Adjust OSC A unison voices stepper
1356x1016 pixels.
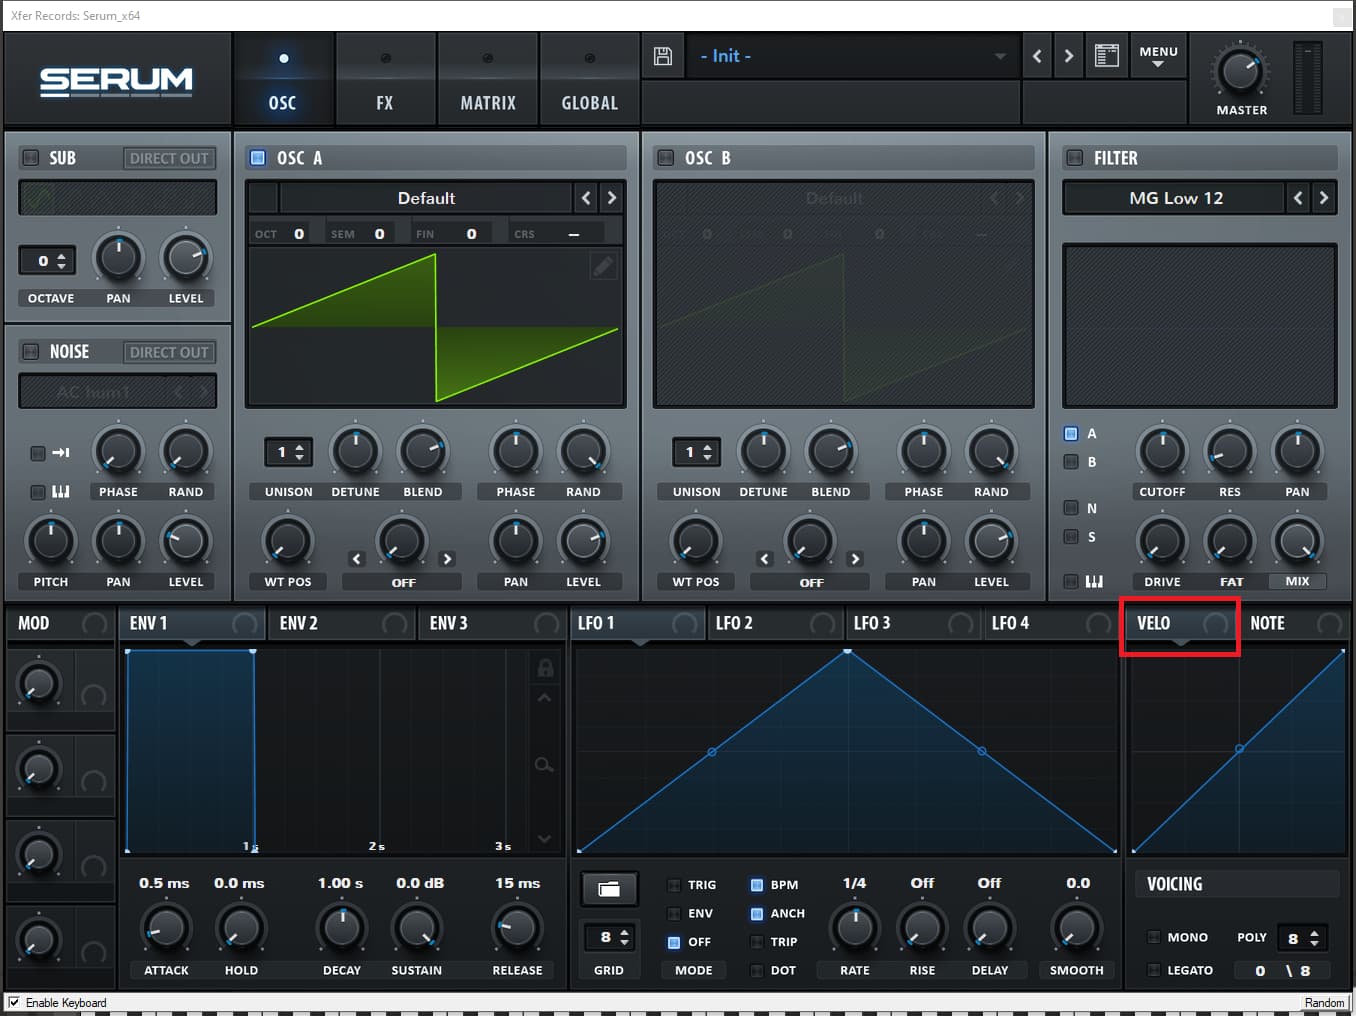point(288,453)
